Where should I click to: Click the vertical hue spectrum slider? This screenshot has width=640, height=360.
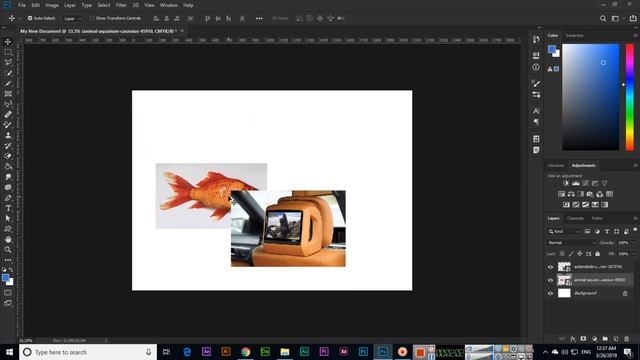coord(630,97)
